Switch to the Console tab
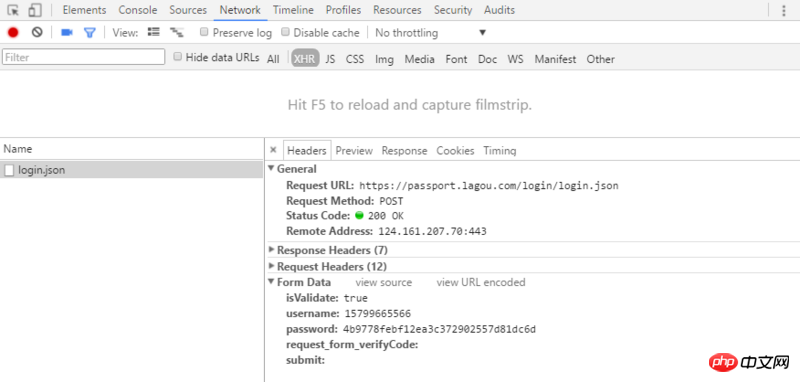800x382 pixels. [138, 10]
